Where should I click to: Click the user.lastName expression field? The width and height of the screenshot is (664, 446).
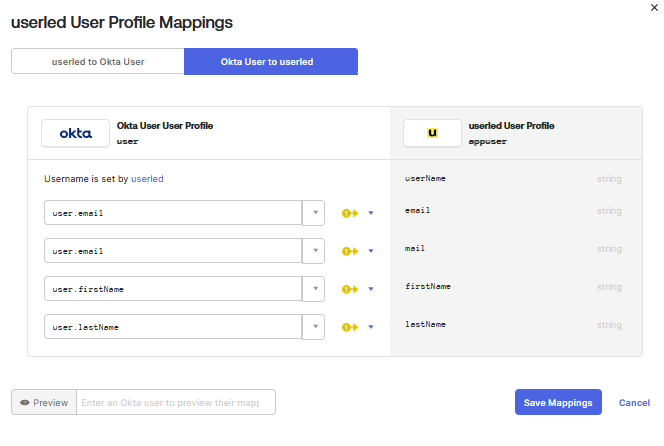(x=173, y=327)
